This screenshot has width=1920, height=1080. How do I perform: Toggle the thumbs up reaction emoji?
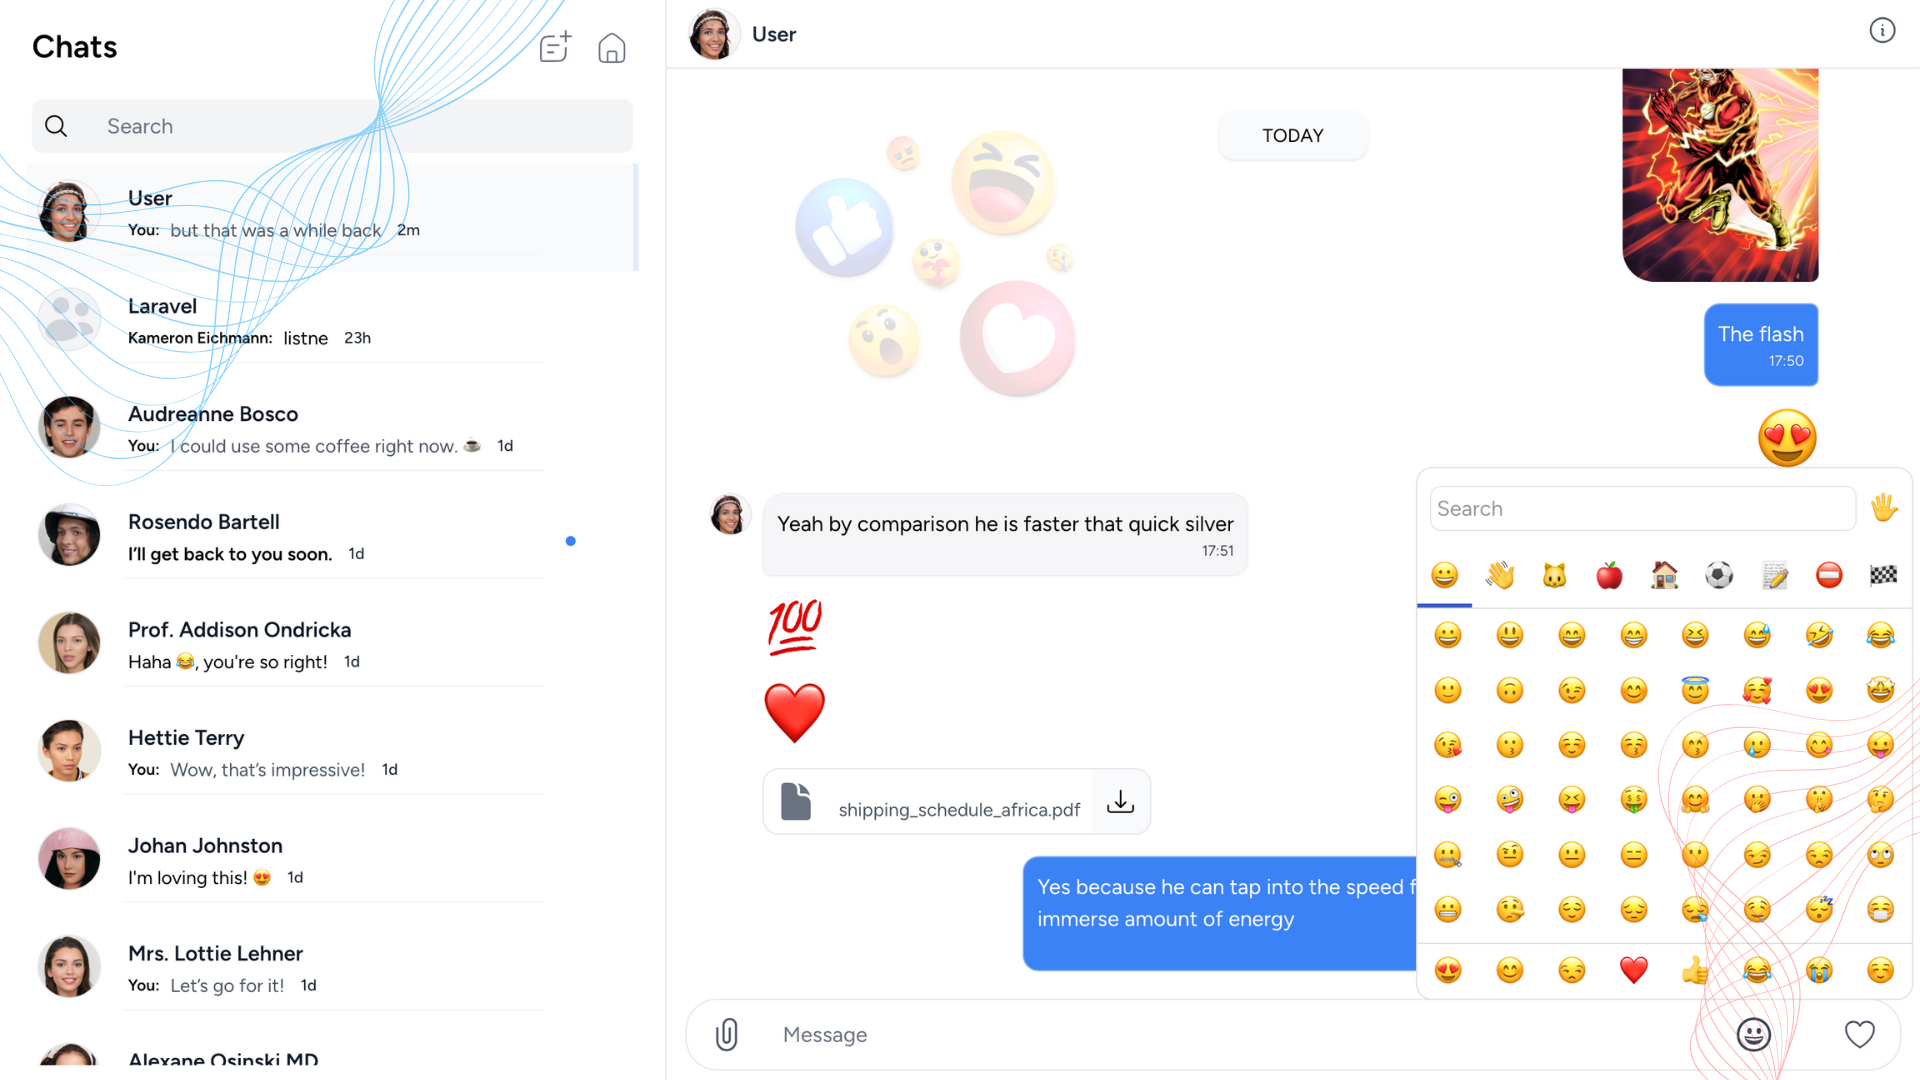[x=1695, y=971]
